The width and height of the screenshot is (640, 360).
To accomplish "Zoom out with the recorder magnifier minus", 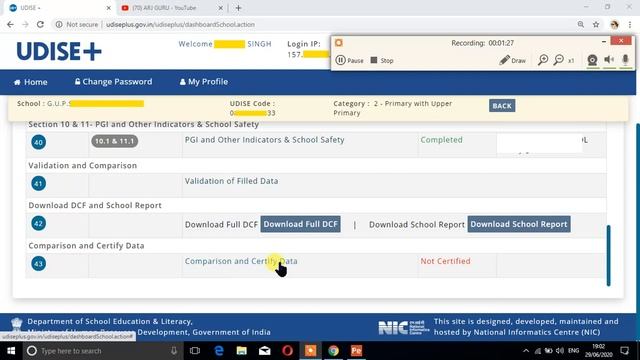I will (x=558, y=60).
